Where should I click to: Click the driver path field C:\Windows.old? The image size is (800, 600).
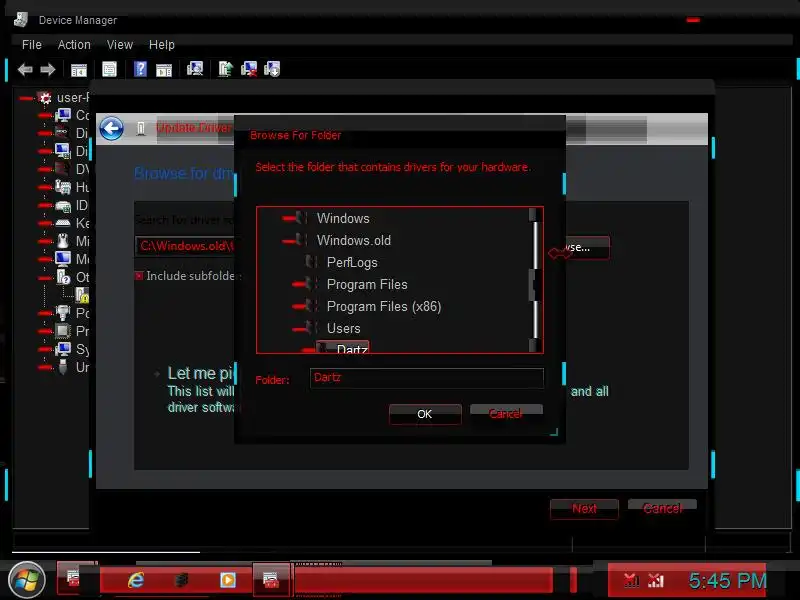click(x=185, y=246)
